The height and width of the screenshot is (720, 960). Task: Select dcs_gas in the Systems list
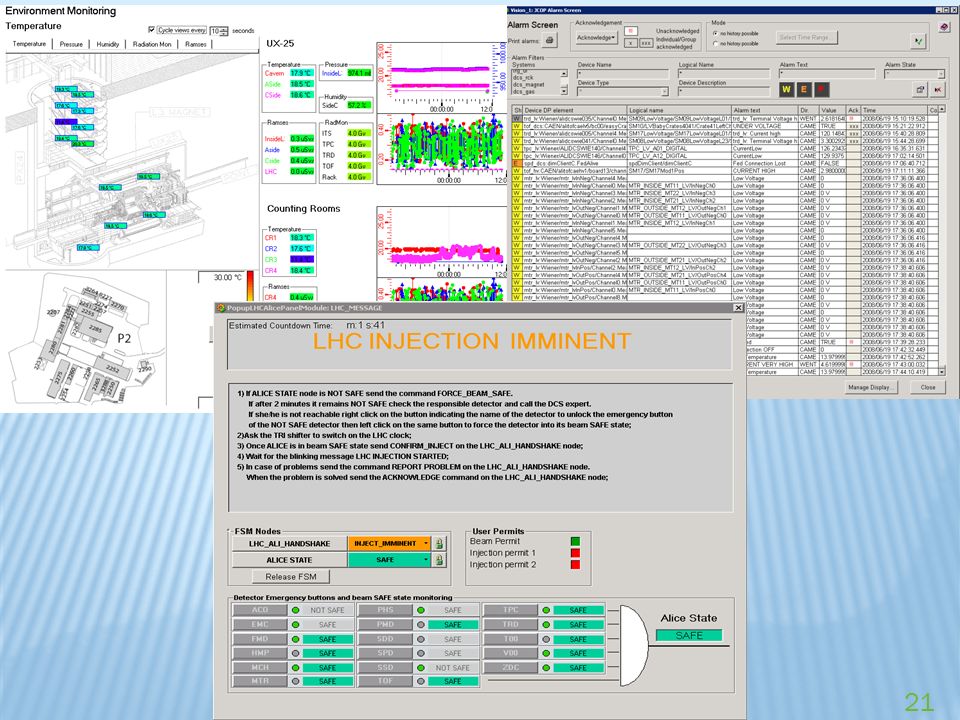tap(523, 91)
